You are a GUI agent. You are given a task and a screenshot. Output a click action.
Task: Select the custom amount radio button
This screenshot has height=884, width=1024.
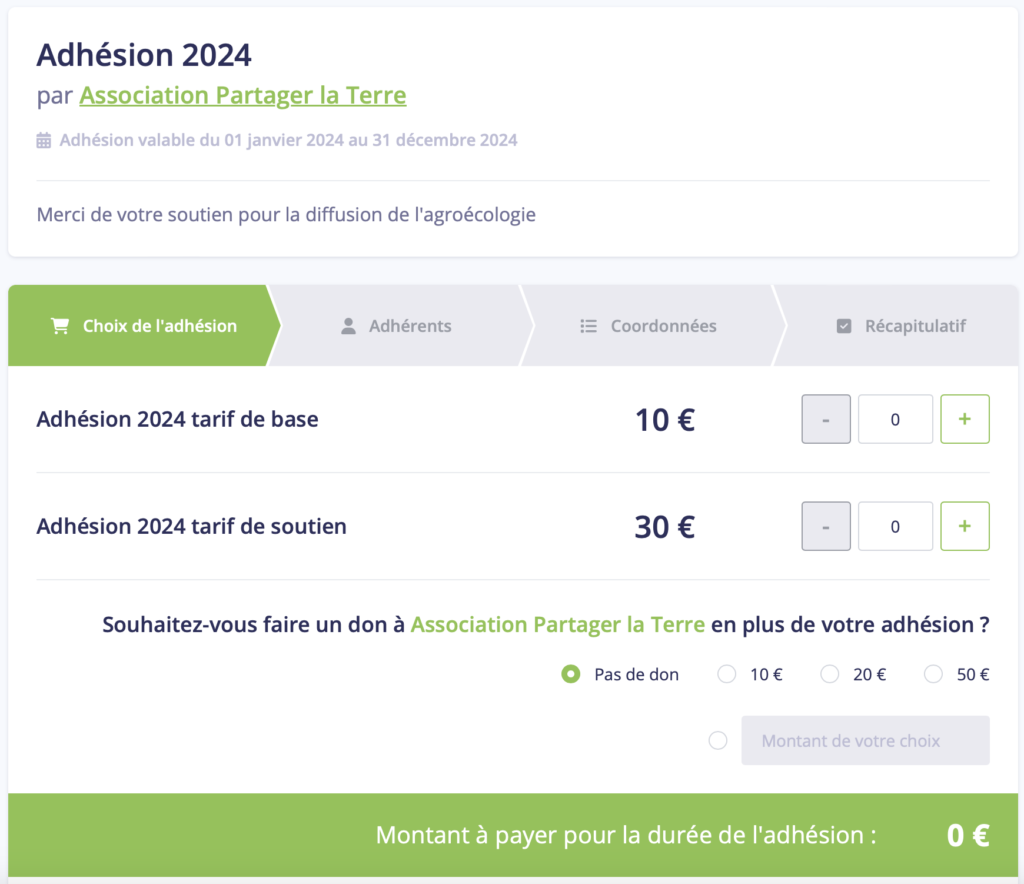(x=718, y=740)
